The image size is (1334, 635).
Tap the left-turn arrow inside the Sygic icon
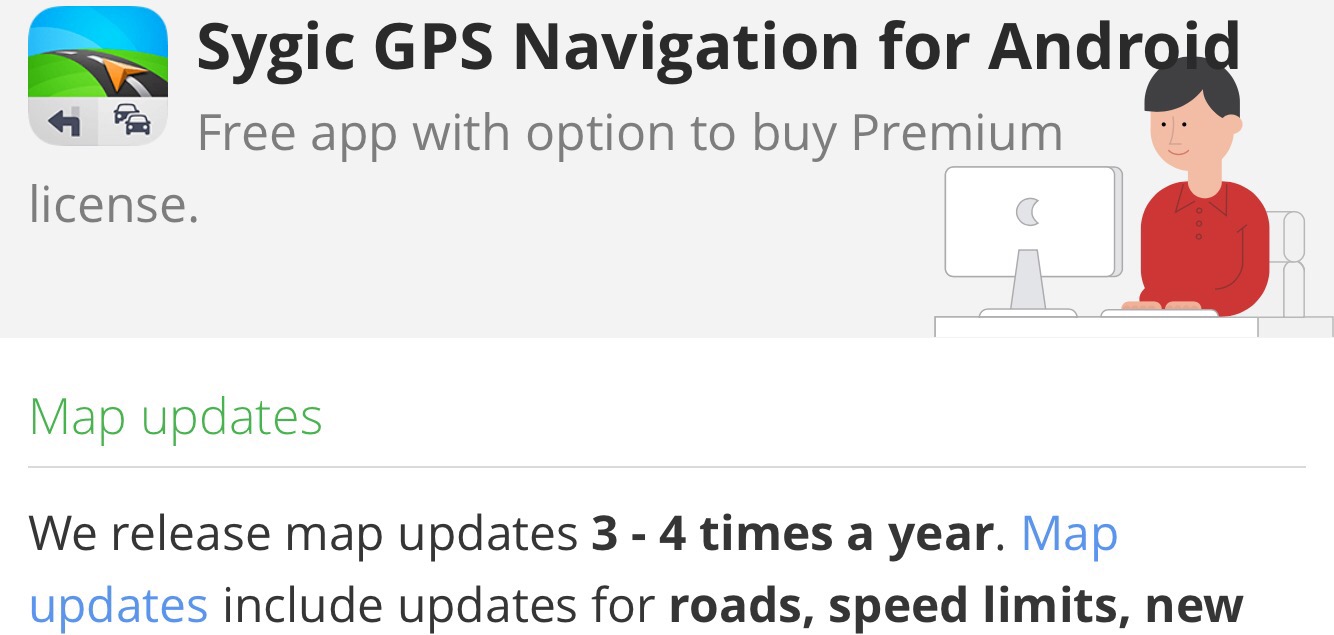tap(63, 123)
